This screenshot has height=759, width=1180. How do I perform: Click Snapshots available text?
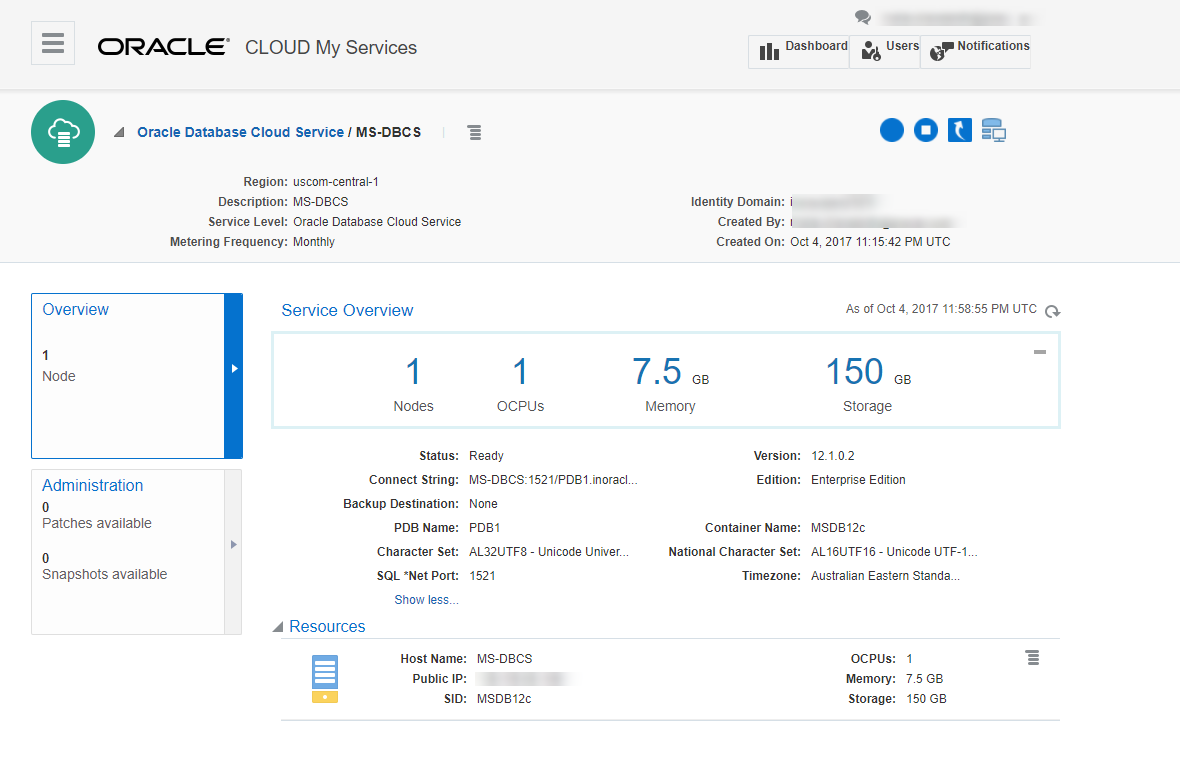click(x=105, y=575)
